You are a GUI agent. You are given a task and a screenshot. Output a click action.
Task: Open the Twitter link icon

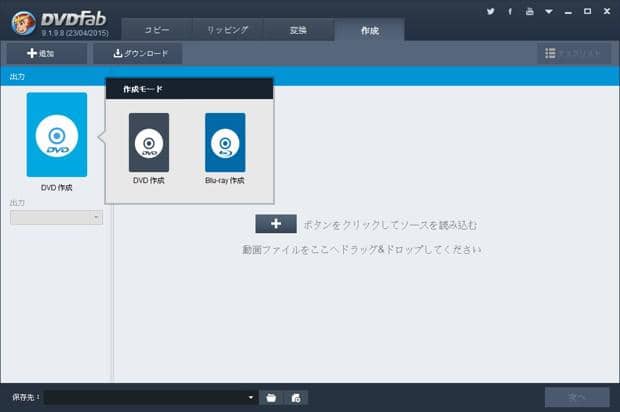pyautogui.click(x=490, y=11)
